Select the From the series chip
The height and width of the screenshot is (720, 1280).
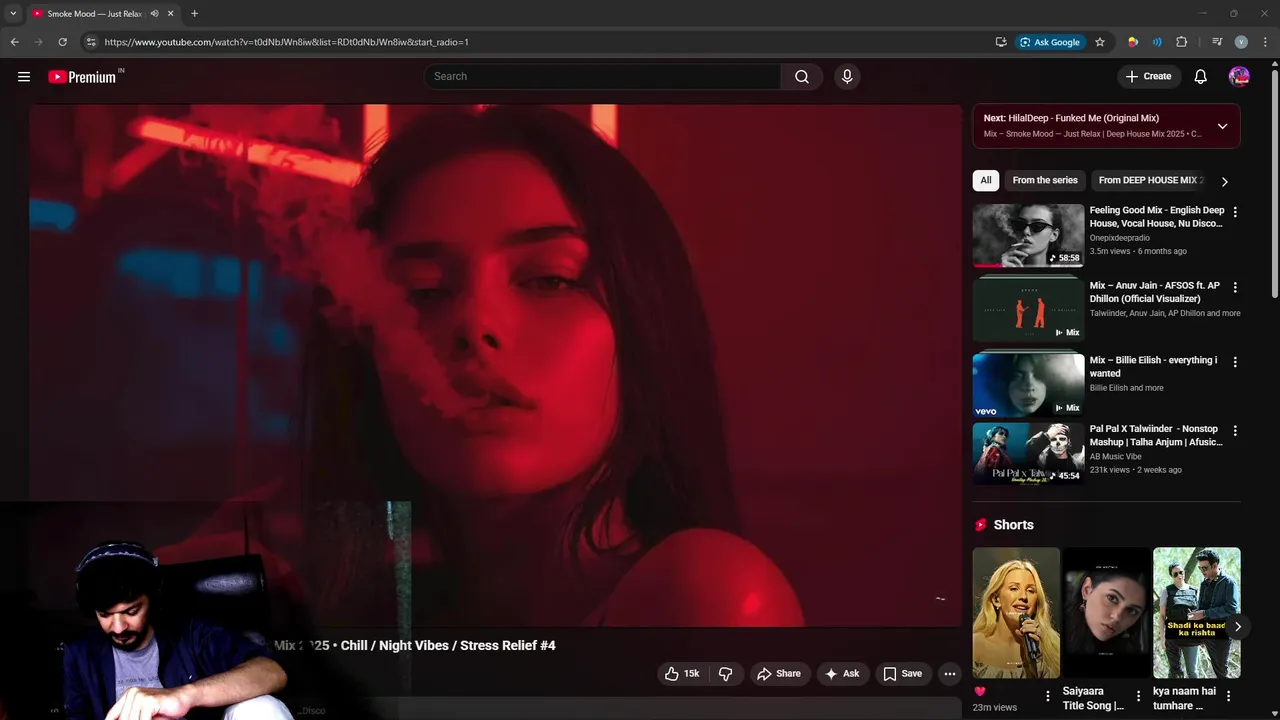[x=1045, y=180]
